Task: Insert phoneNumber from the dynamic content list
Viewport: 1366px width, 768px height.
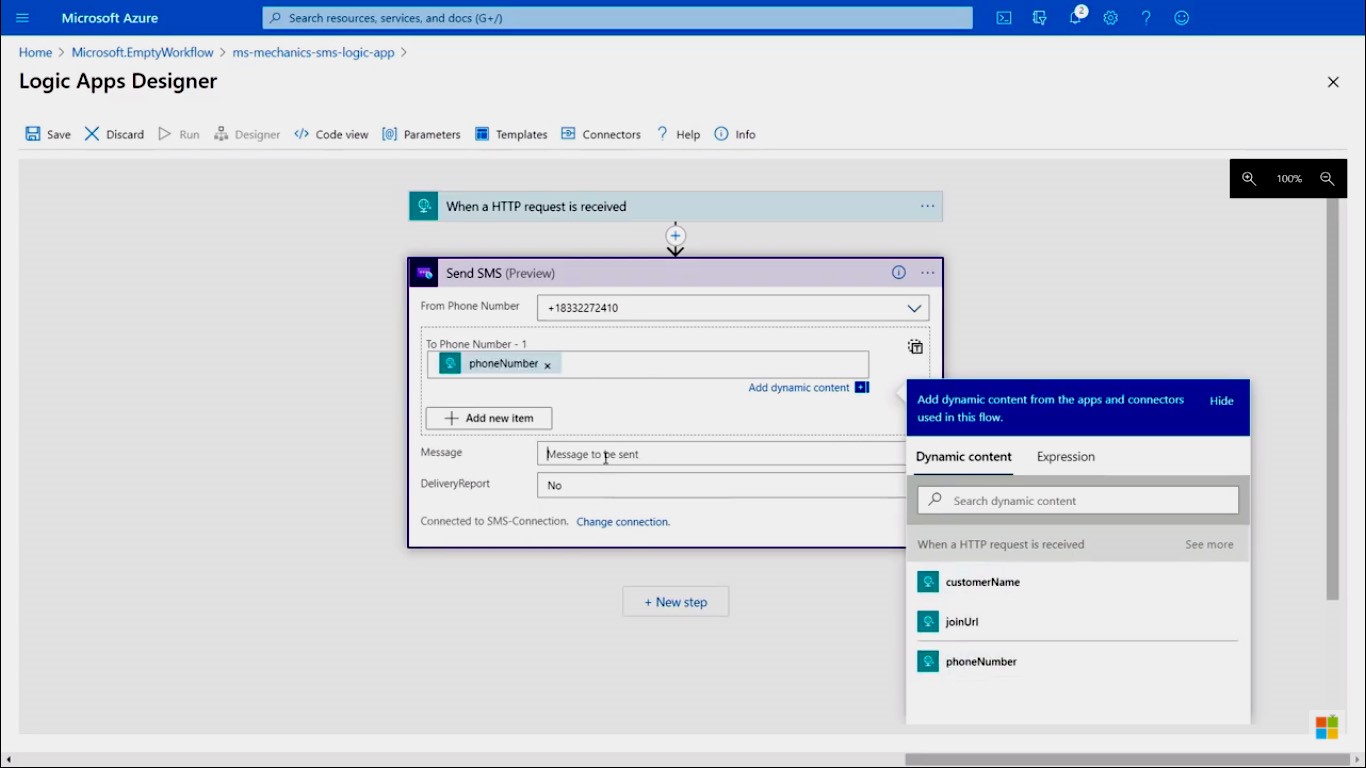Action: point(1078,662)
